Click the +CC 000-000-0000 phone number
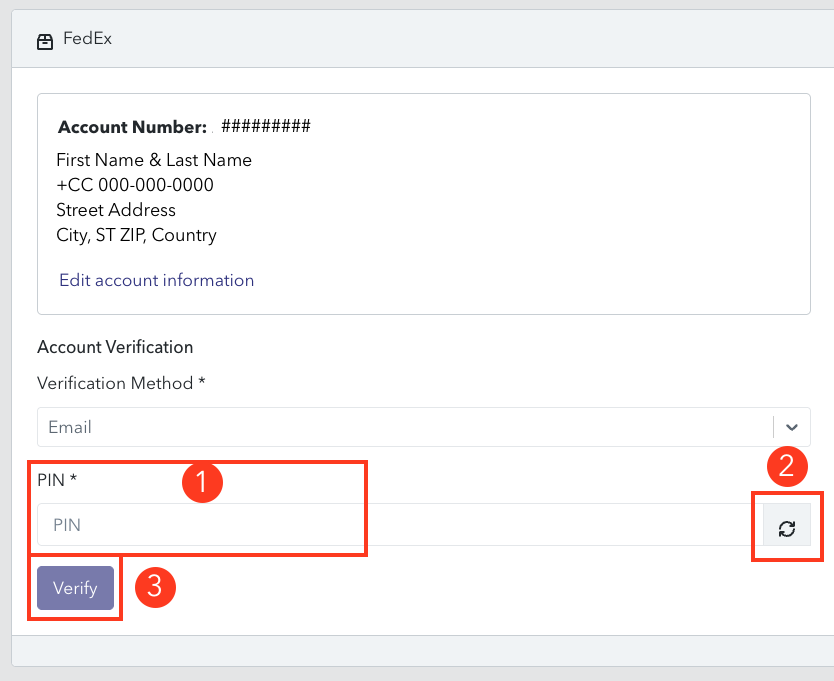The width and height of the screenshot is (834, 681). pyautogui.click(x=135, y=185)
